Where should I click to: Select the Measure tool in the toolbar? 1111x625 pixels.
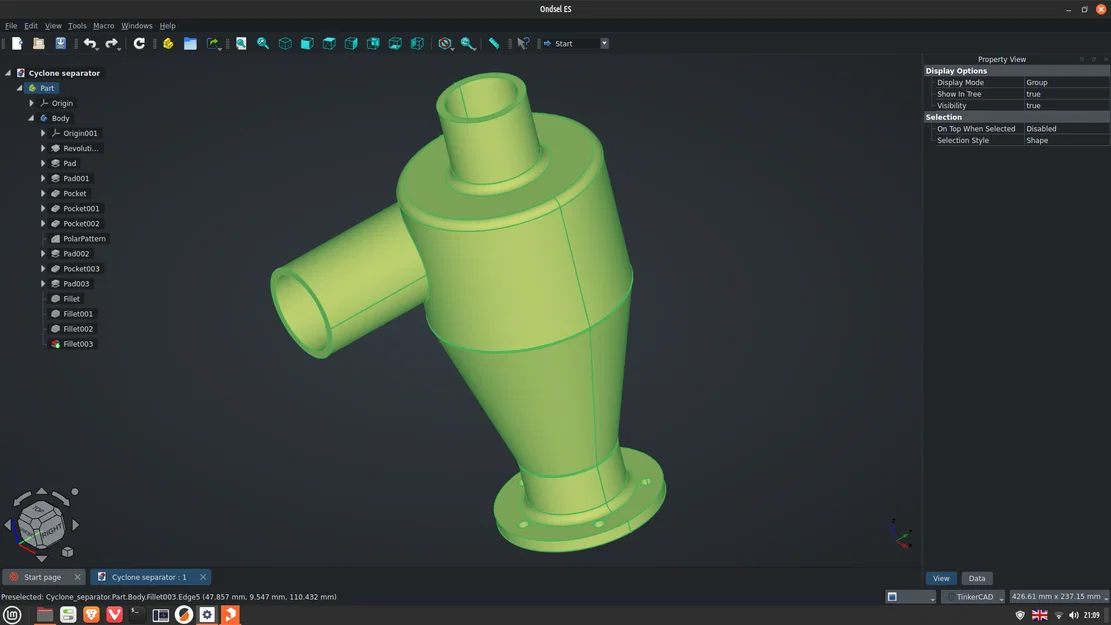tap(493, 43)
